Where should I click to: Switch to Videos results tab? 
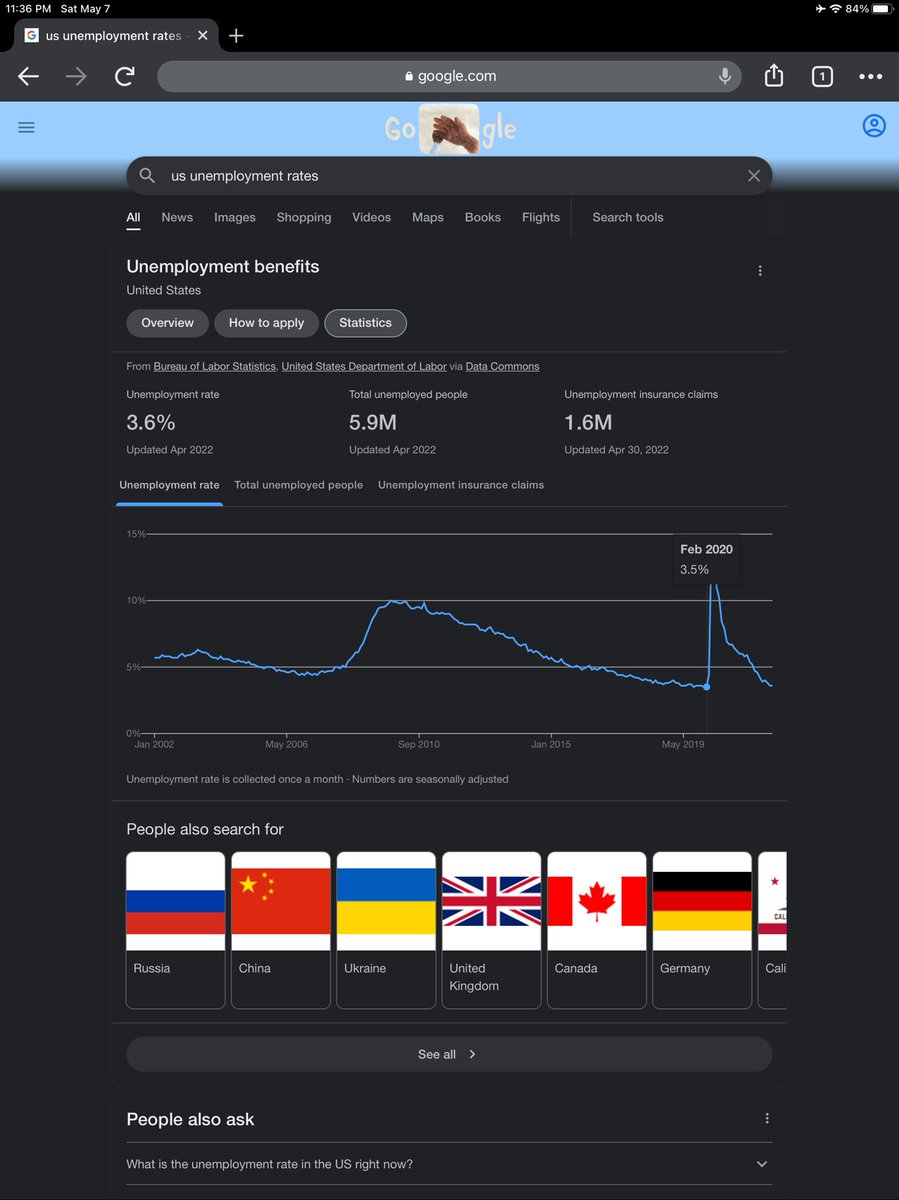click(372, 217)
